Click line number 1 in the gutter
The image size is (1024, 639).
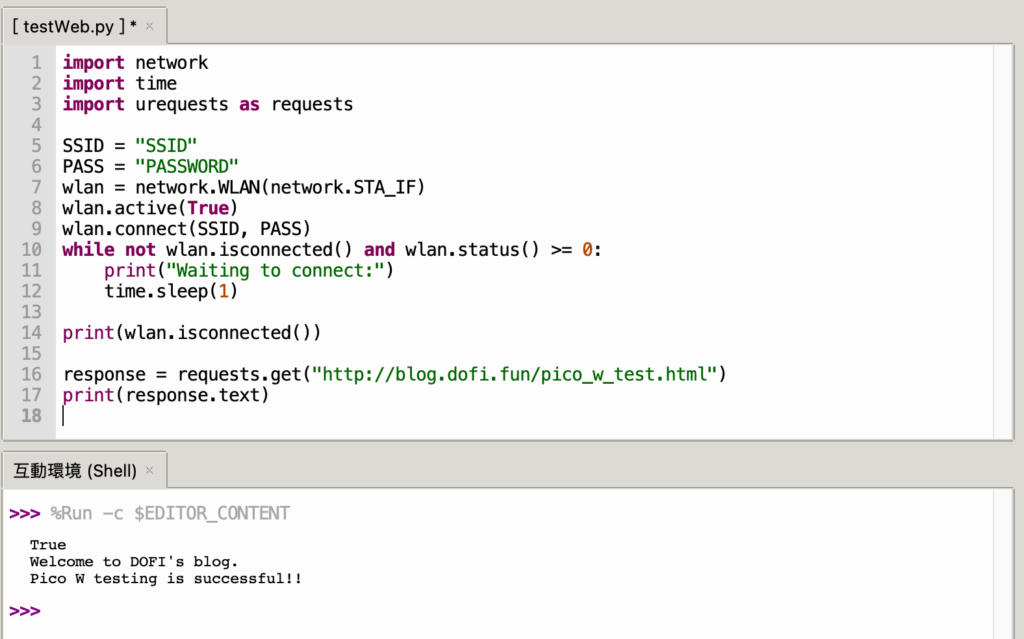tap(36, 62)
